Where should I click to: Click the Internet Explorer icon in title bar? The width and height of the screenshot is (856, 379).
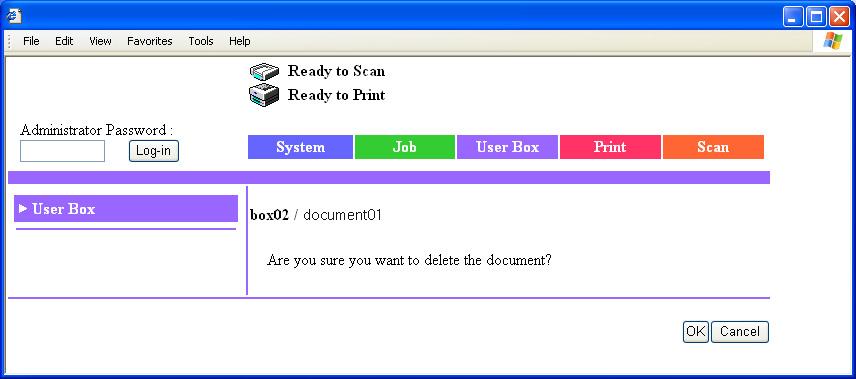[x=14, y=16]
